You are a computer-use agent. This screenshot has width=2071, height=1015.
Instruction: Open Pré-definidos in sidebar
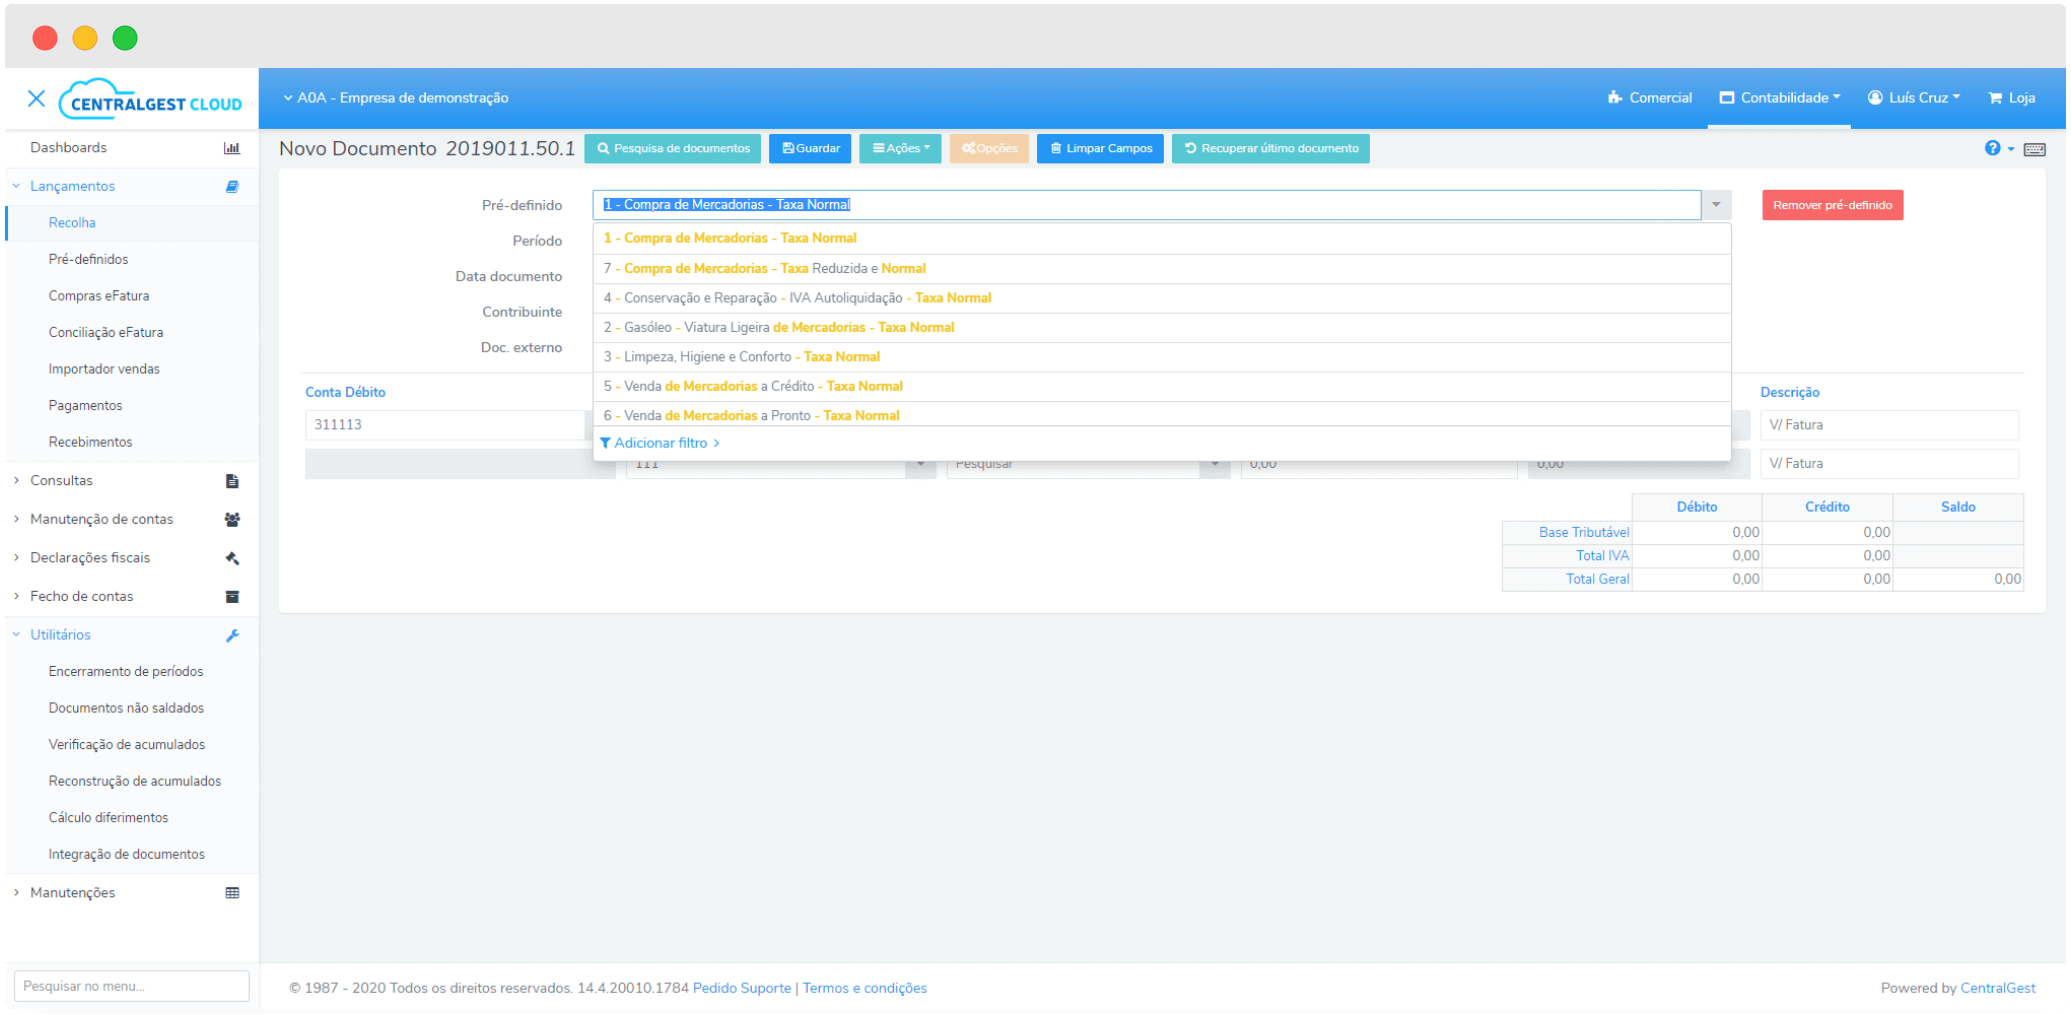pos(88,260)
